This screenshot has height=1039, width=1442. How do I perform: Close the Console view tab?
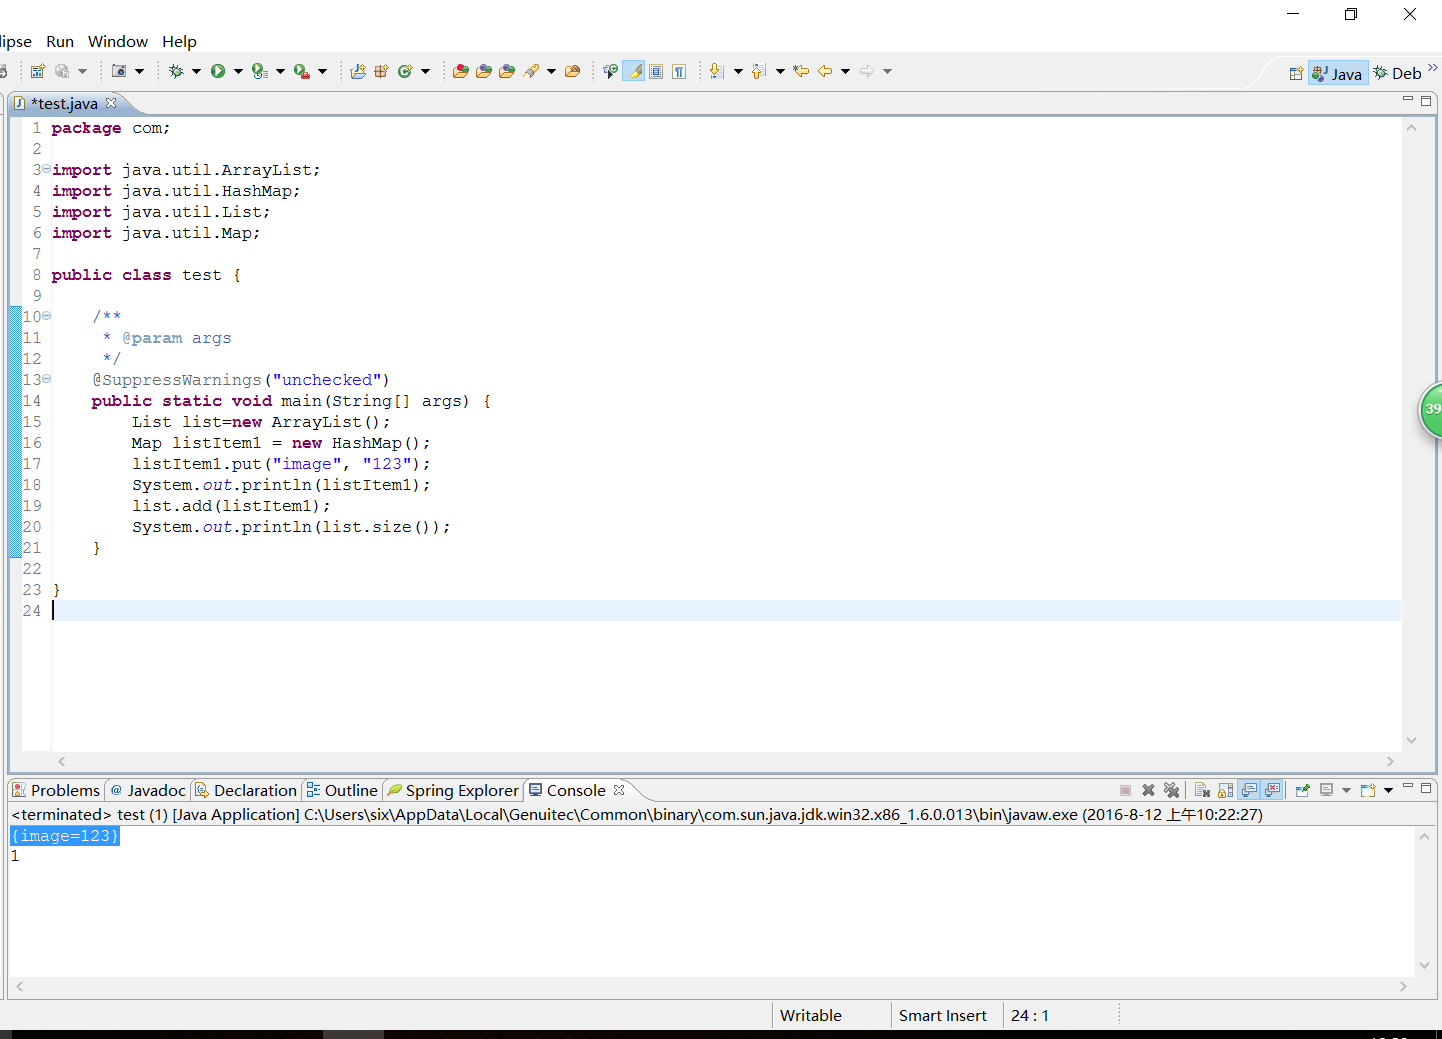[619, 790]
